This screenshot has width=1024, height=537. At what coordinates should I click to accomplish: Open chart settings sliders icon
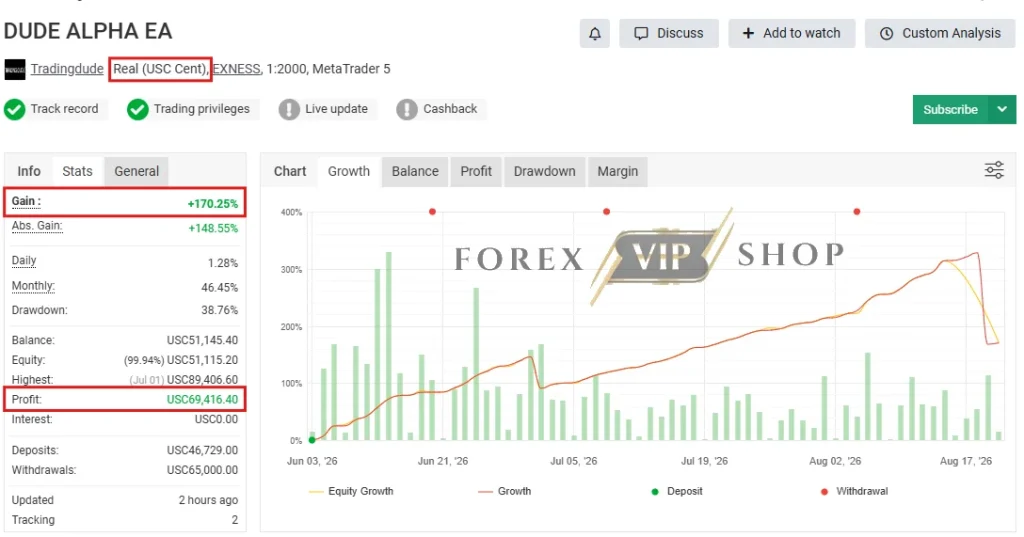point(994,171)
